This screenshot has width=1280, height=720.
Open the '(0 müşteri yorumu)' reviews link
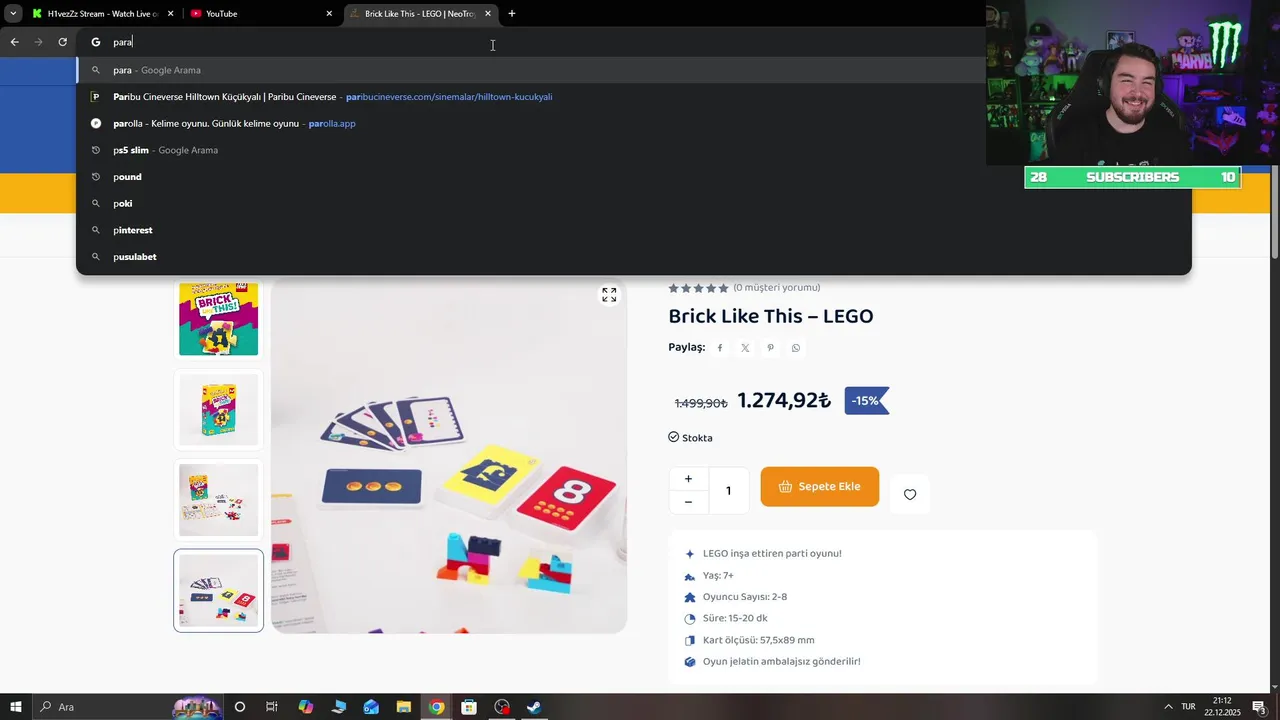[x=777, y=288]
